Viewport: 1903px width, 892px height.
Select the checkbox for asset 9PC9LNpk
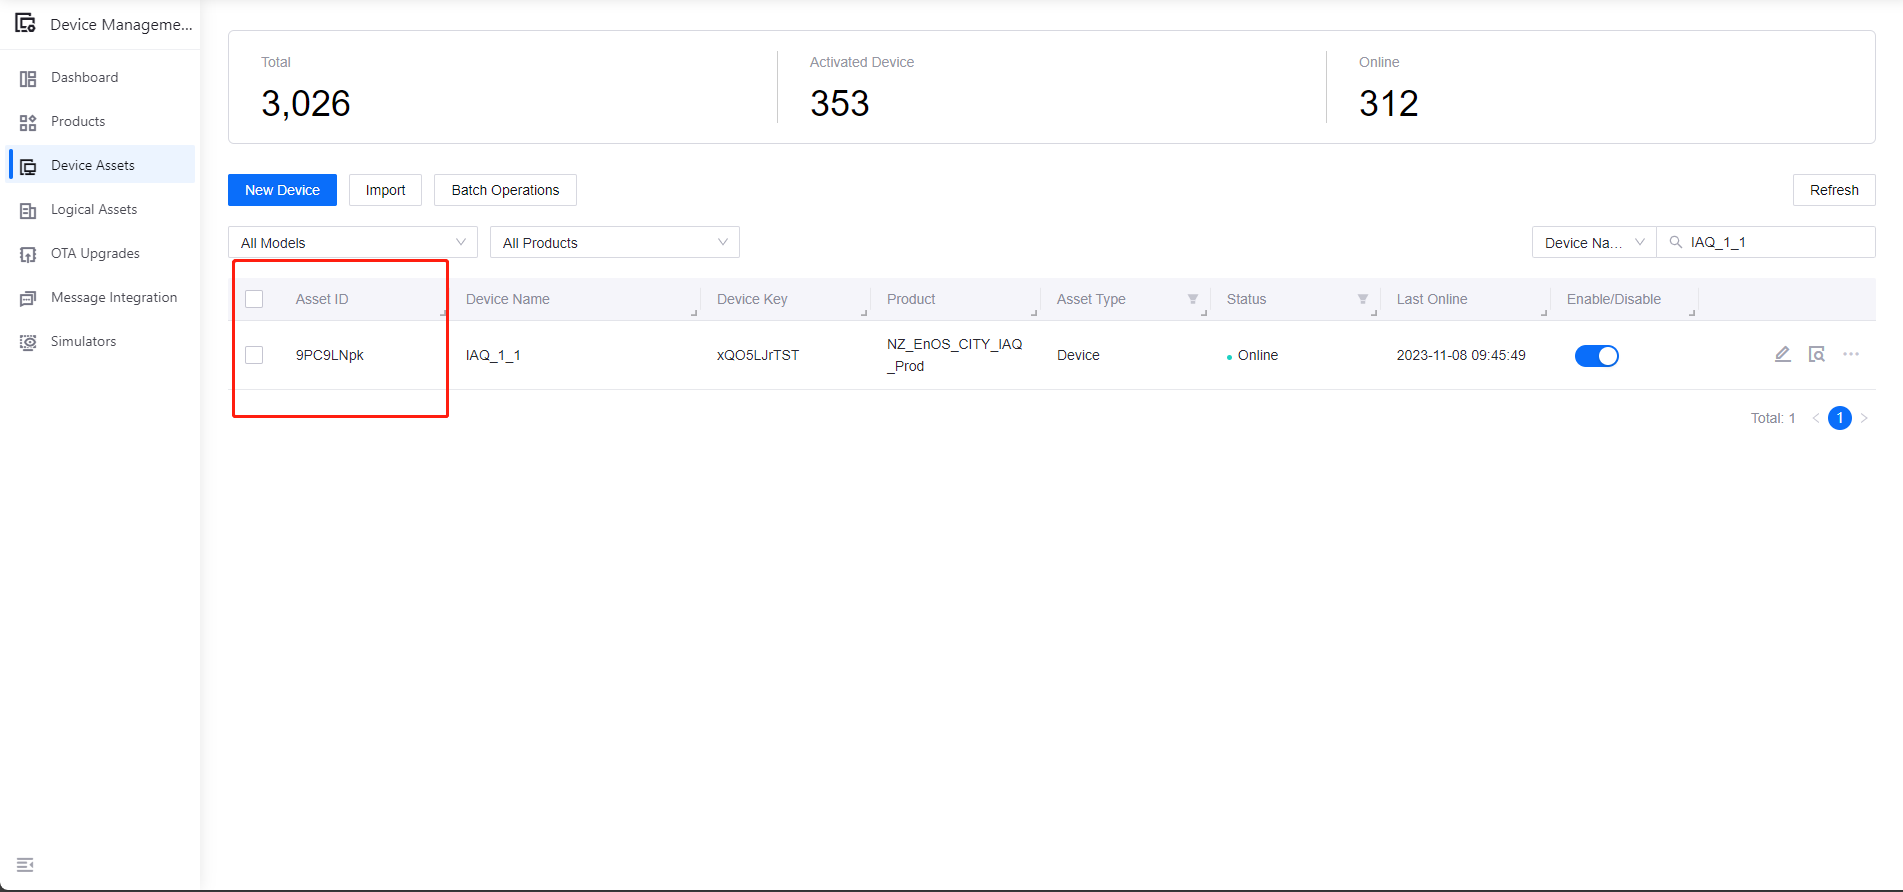point(254,355)
